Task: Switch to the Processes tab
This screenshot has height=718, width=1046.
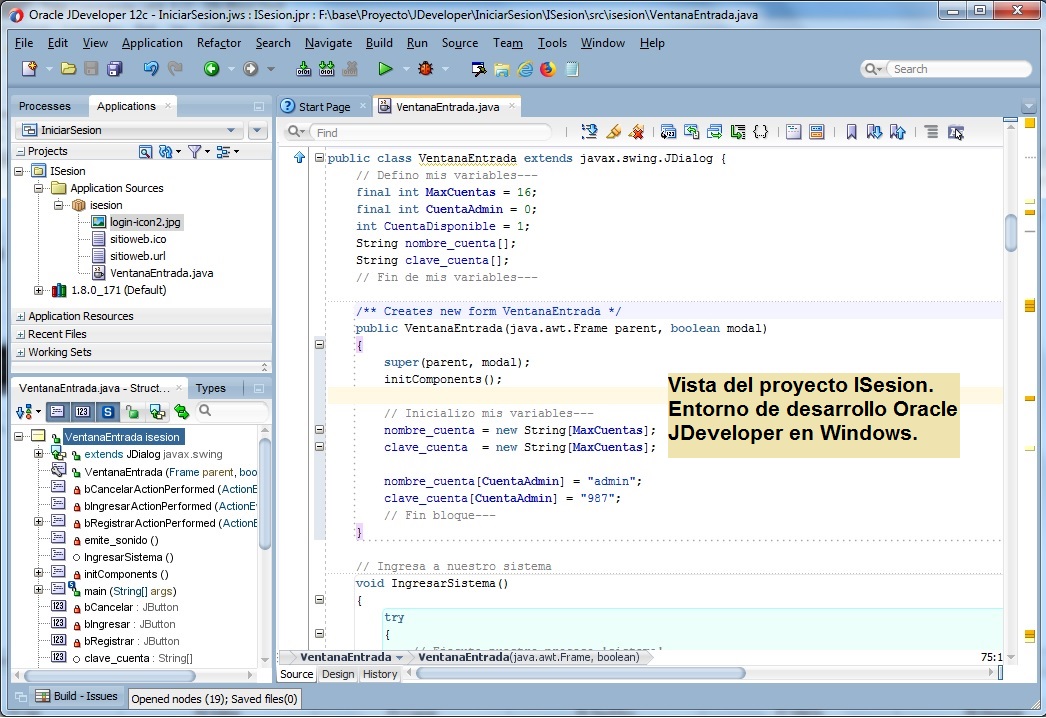Action: [45, 106]
